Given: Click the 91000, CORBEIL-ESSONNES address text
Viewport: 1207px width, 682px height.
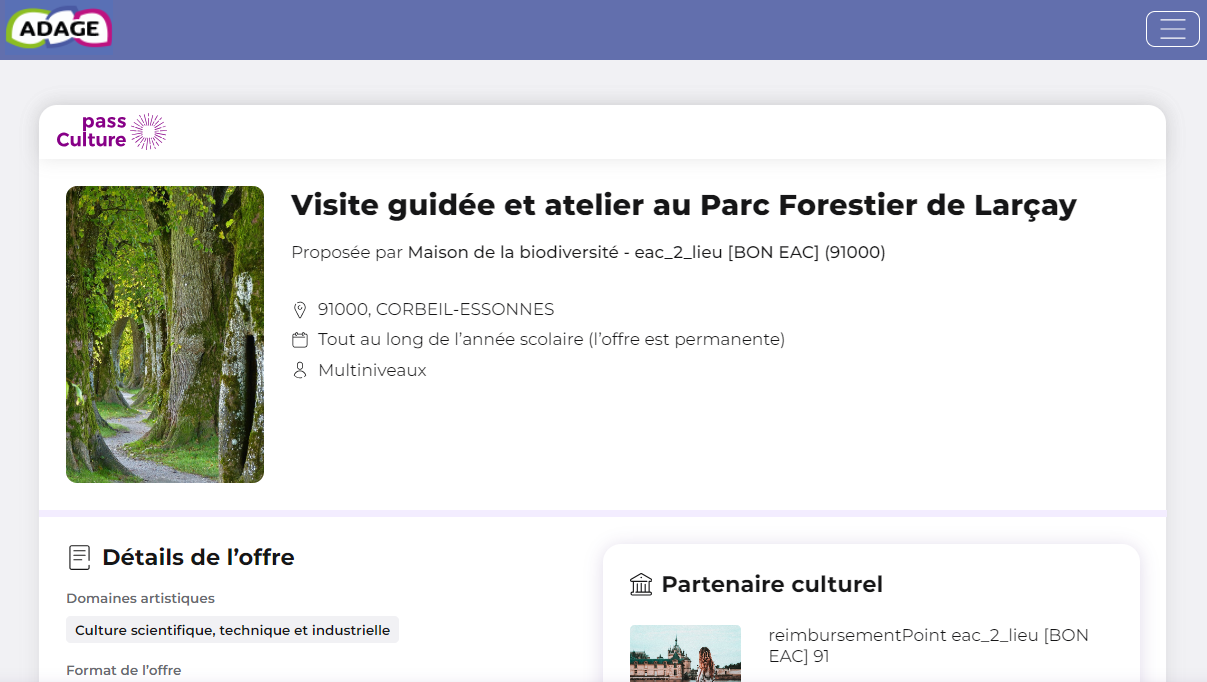Looking at the screenshot, I should tap(436, 310).
